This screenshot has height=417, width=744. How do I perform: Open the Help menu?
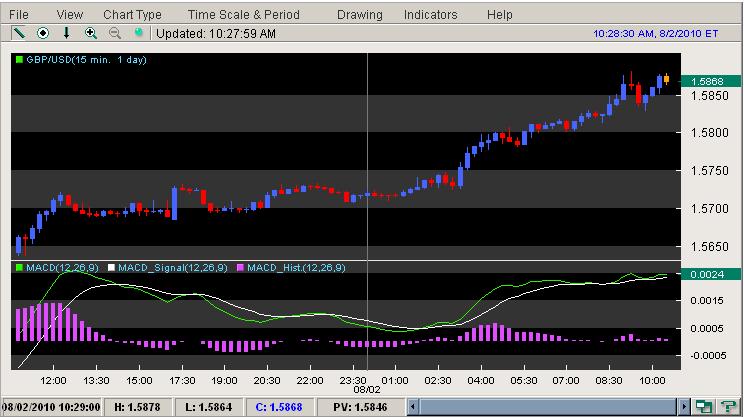pos(500,15)
